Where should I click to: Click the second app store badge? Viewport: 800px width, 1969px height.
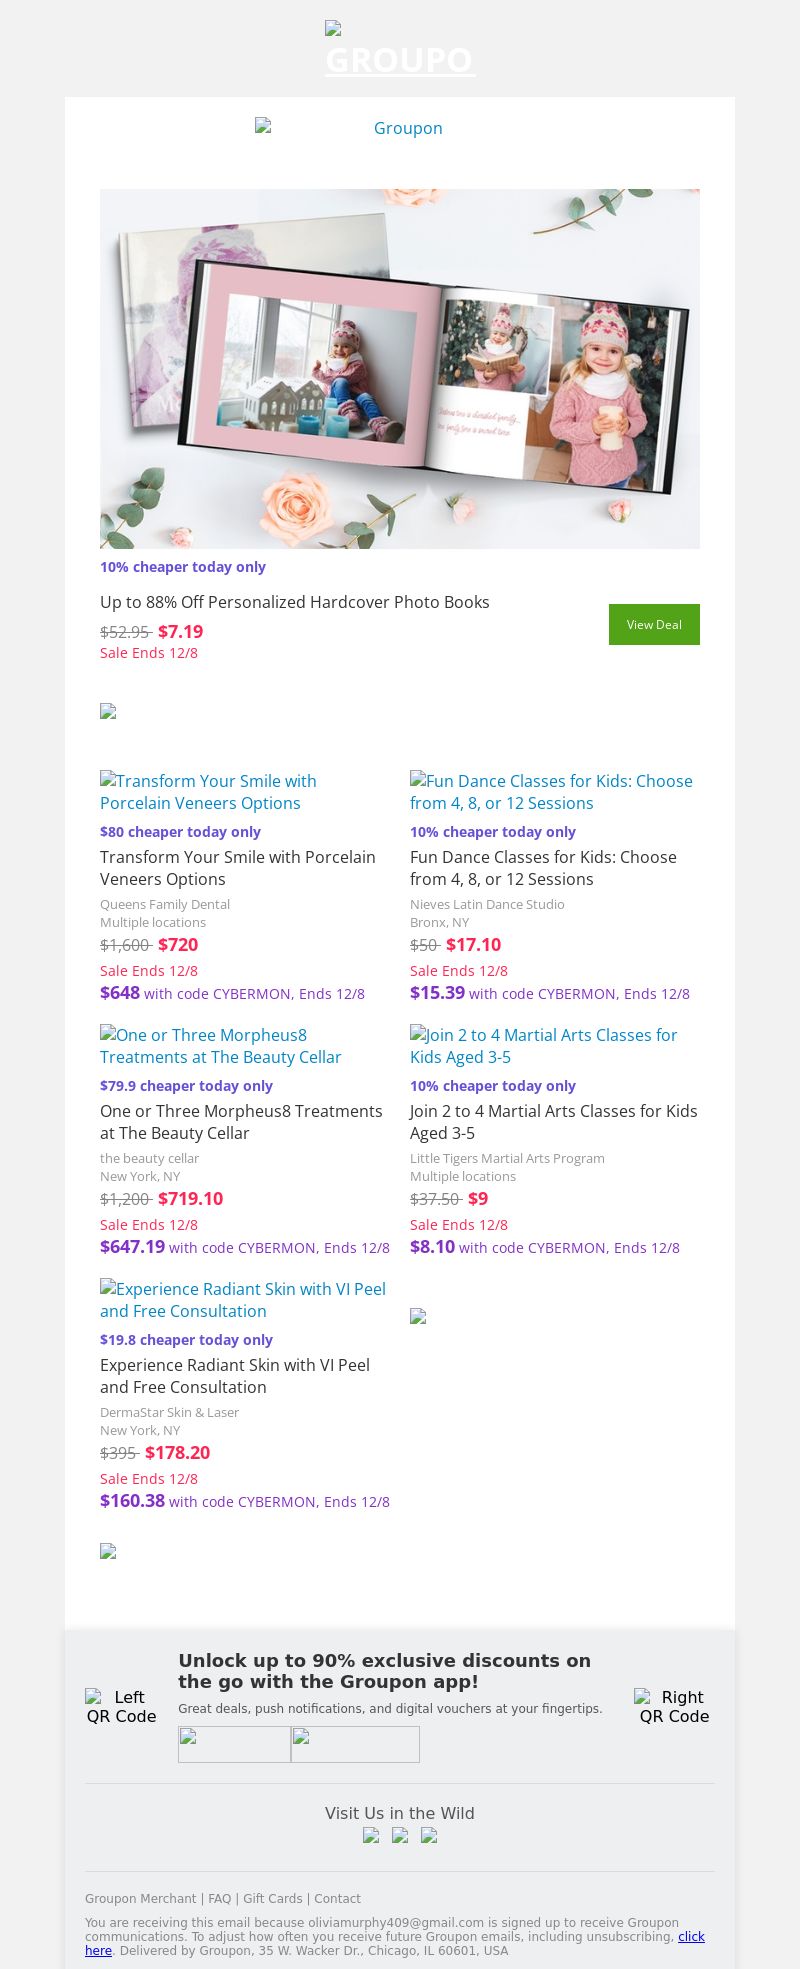tap(355, 1744)
